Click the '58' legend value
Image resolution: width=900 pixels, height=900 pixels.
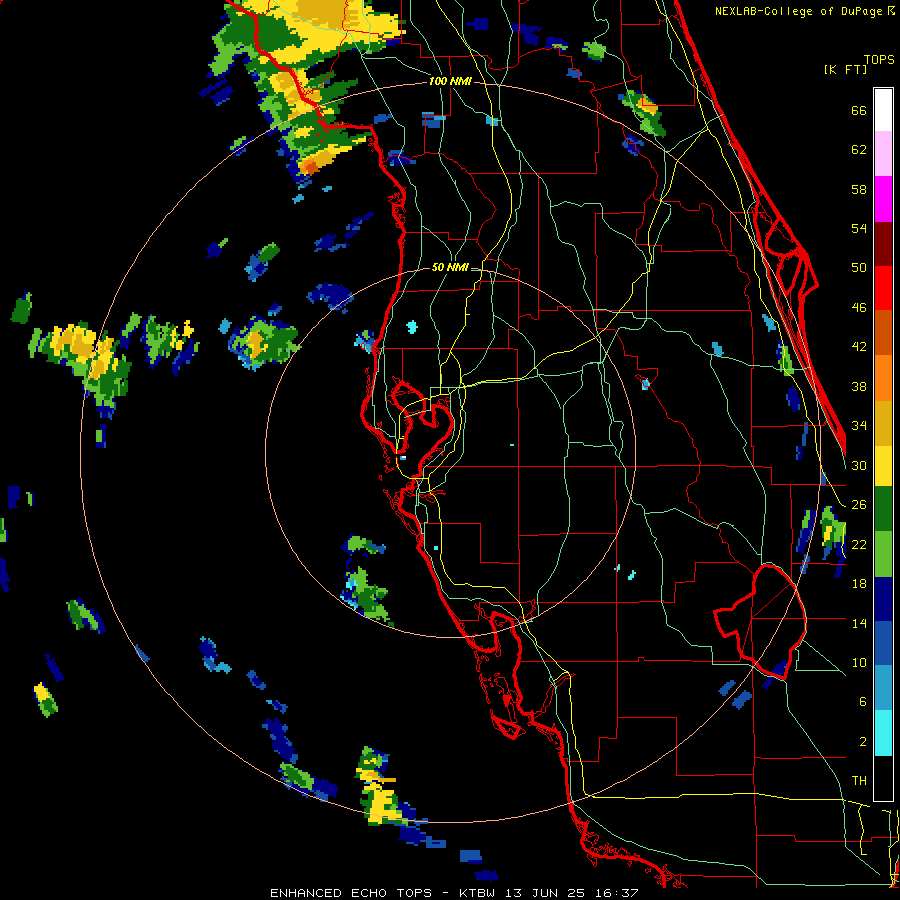pos(859,189)
